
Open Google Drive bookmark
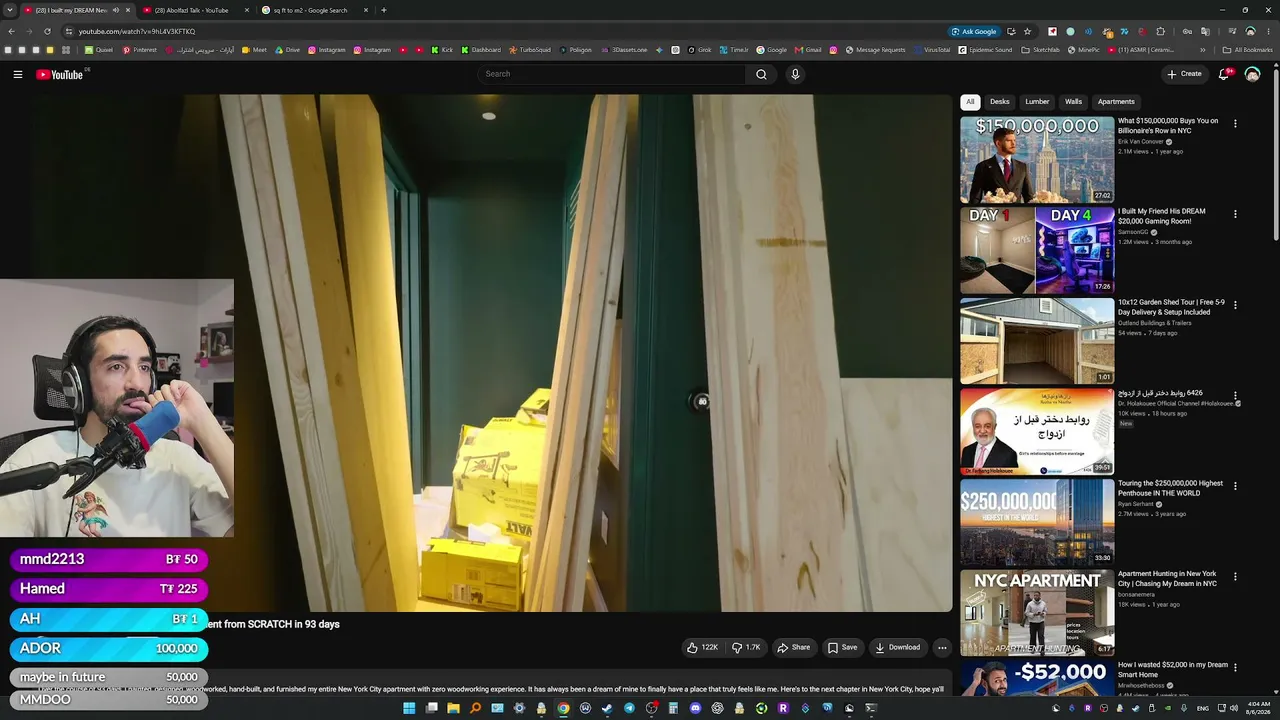pyautogui.click(x=288, y=50)
